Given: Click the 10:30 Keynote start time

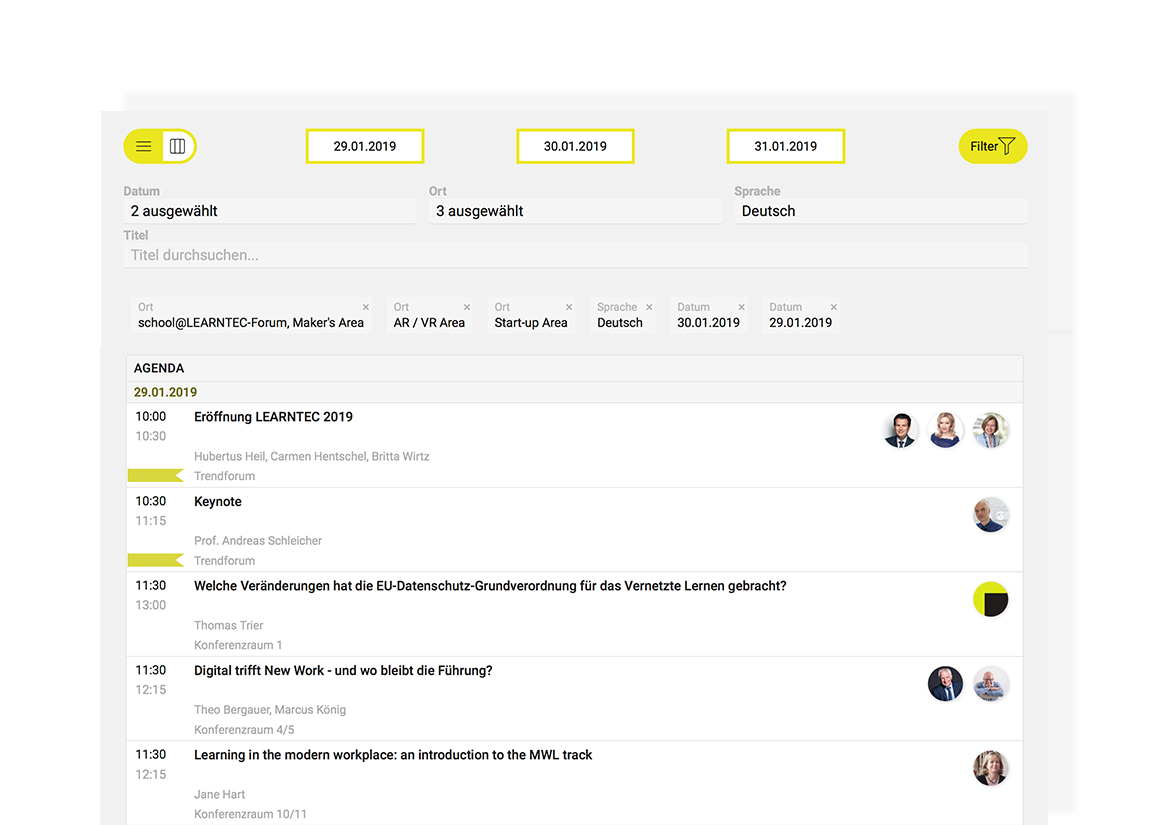Looking at the screenshot, I should point(150,501).
